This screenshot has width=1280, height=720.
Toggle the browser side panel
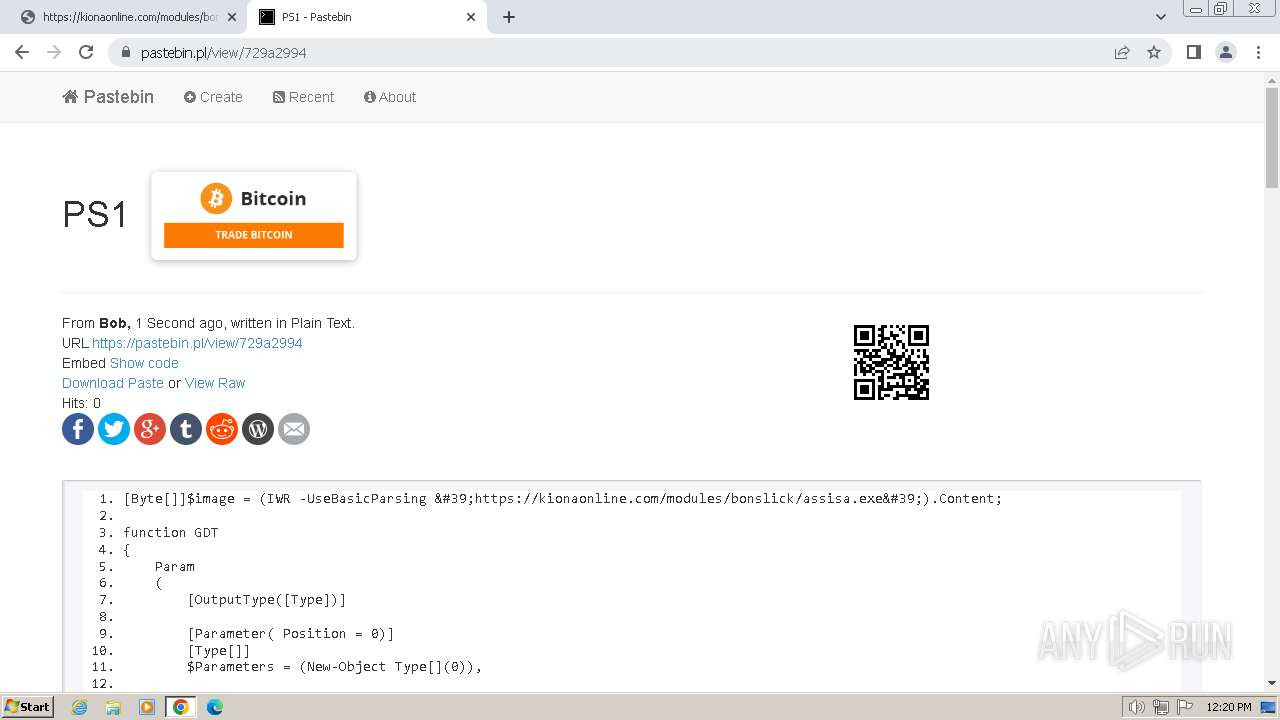click(1193, 52)
